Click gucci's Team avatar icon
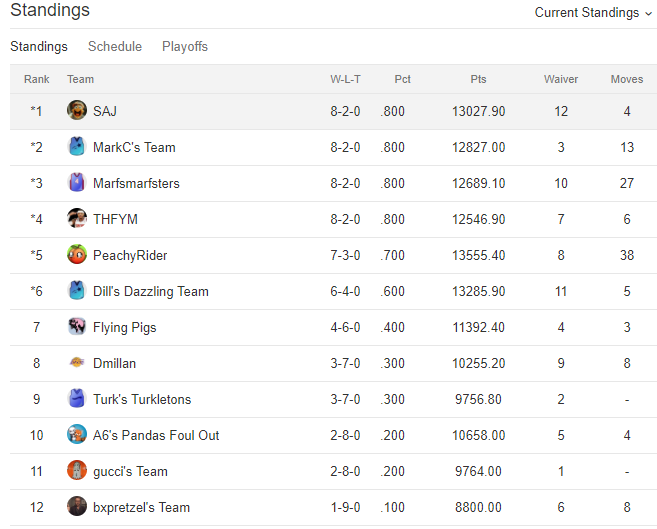 (77, 470)
